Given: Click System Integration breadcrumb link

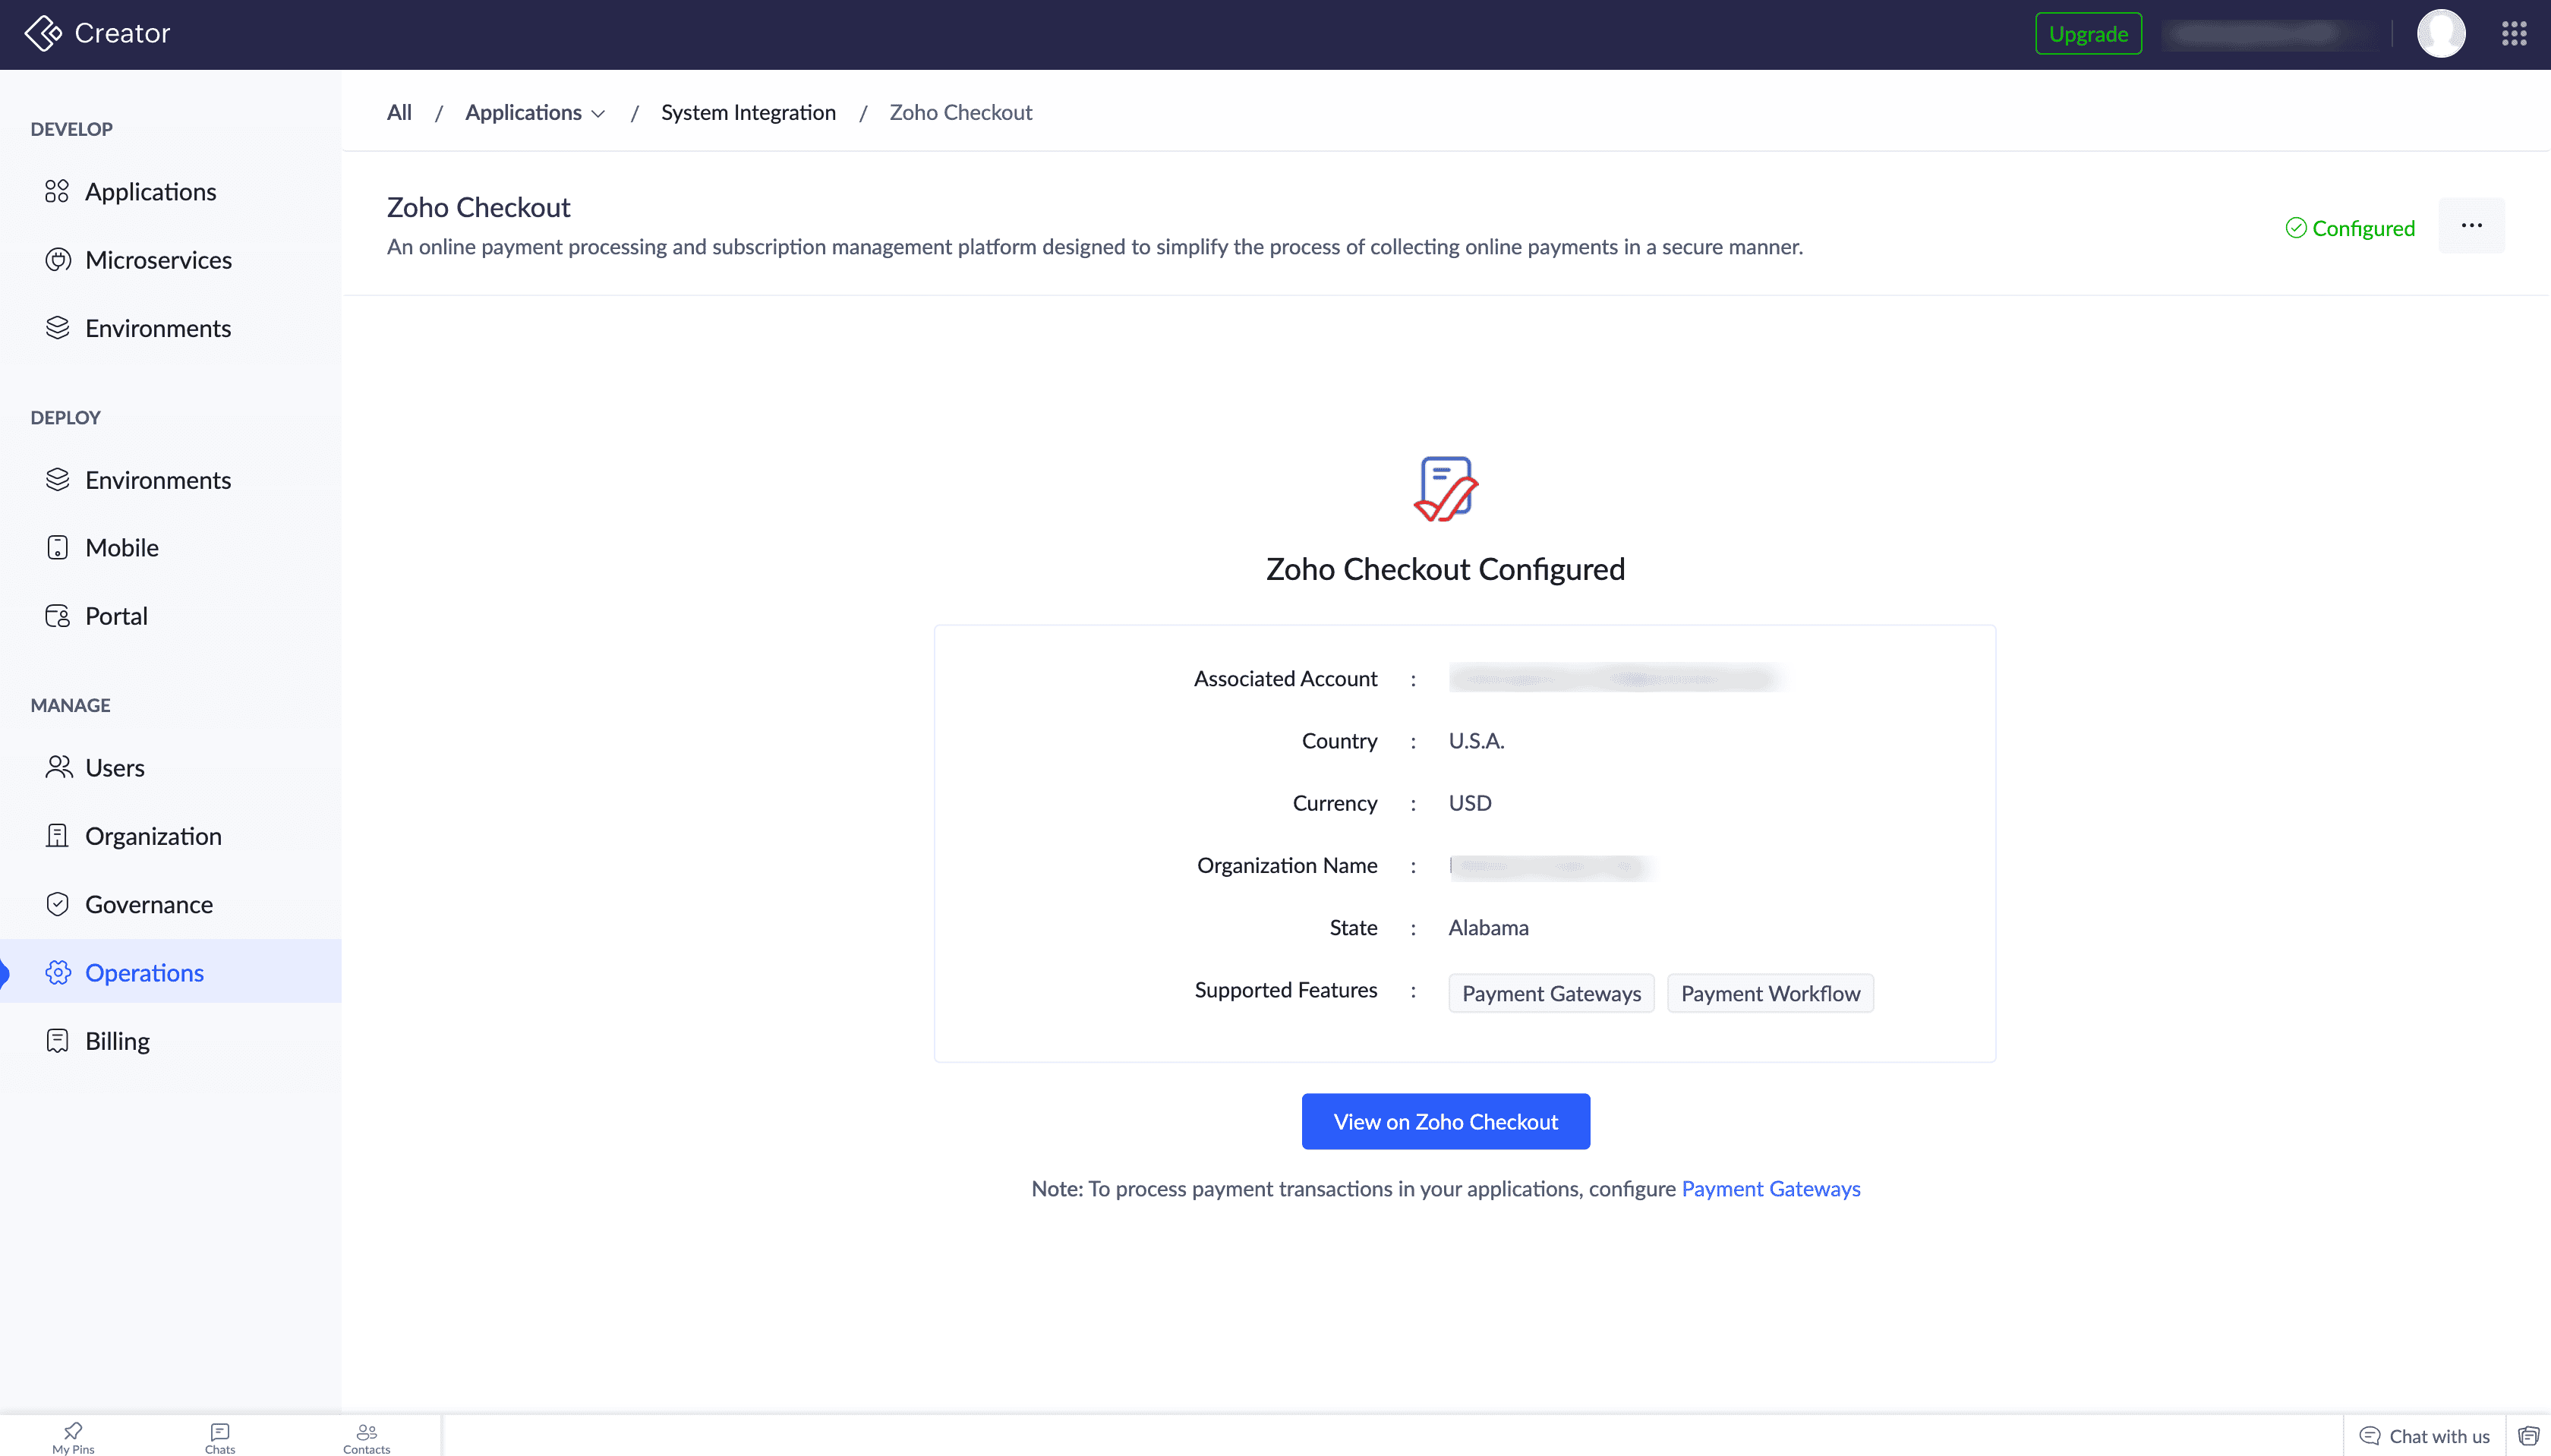Looking at the screenshot, I should [748, 113].
